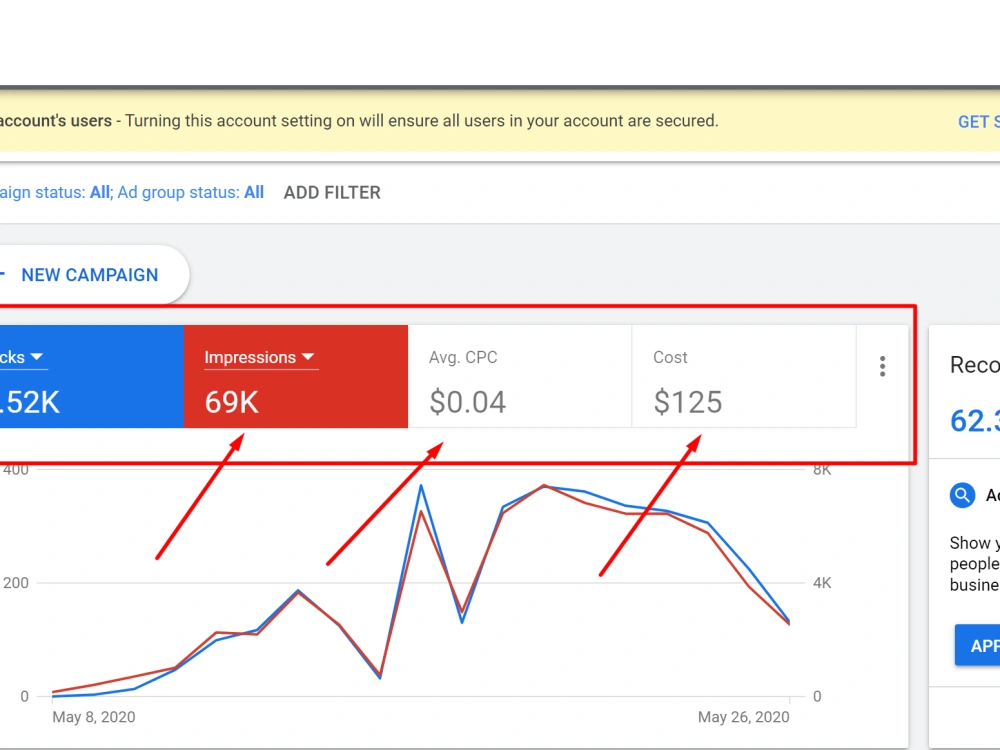Click the 4K right axis label
This screenshot has height=750, width=1000.
pos(822,583)
